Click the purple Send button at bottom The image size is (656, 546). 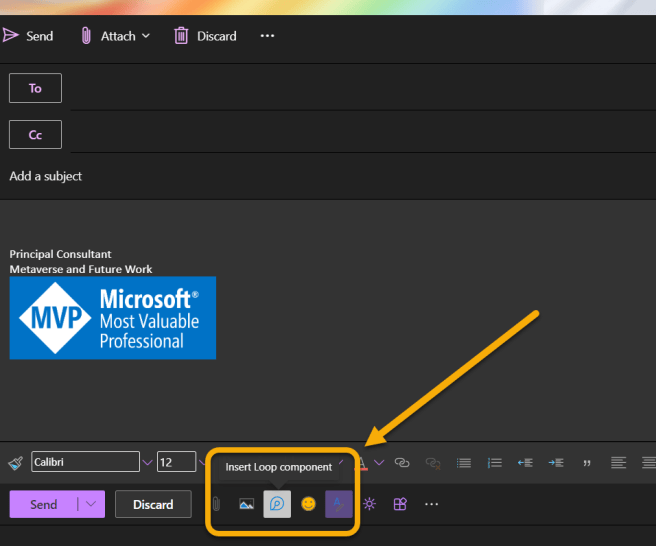[42, 504]
